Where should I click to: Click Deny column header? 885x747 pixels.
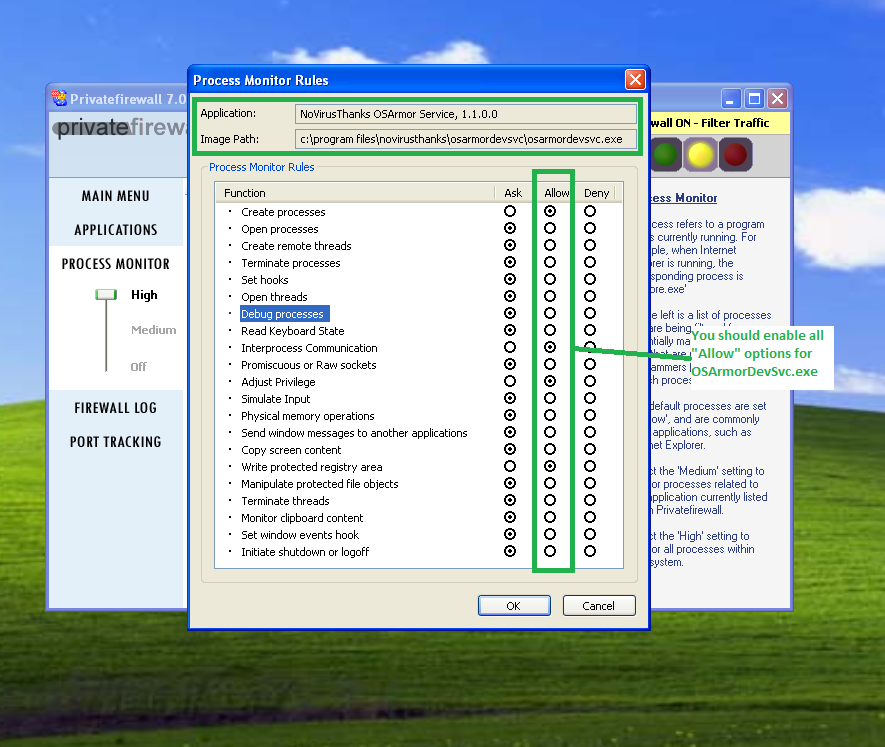[597, 193]
